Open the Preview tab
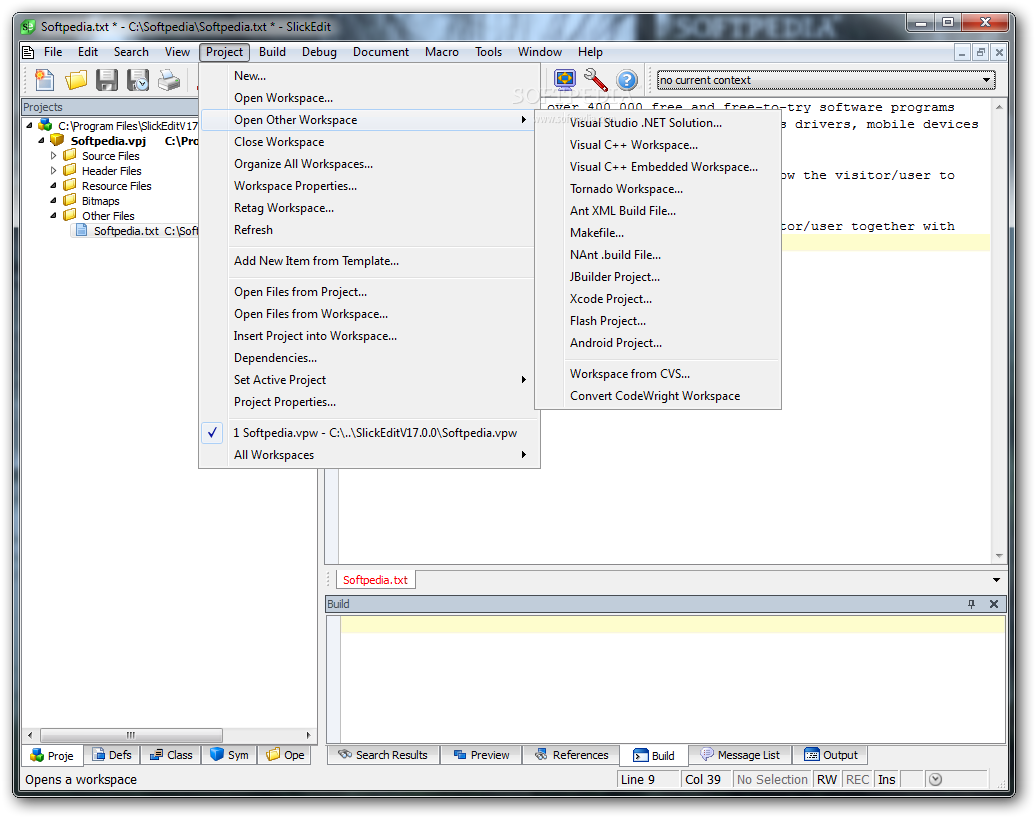Image resolution: width=1036 pixels, height=818 pixels. [x=482, y=755]
